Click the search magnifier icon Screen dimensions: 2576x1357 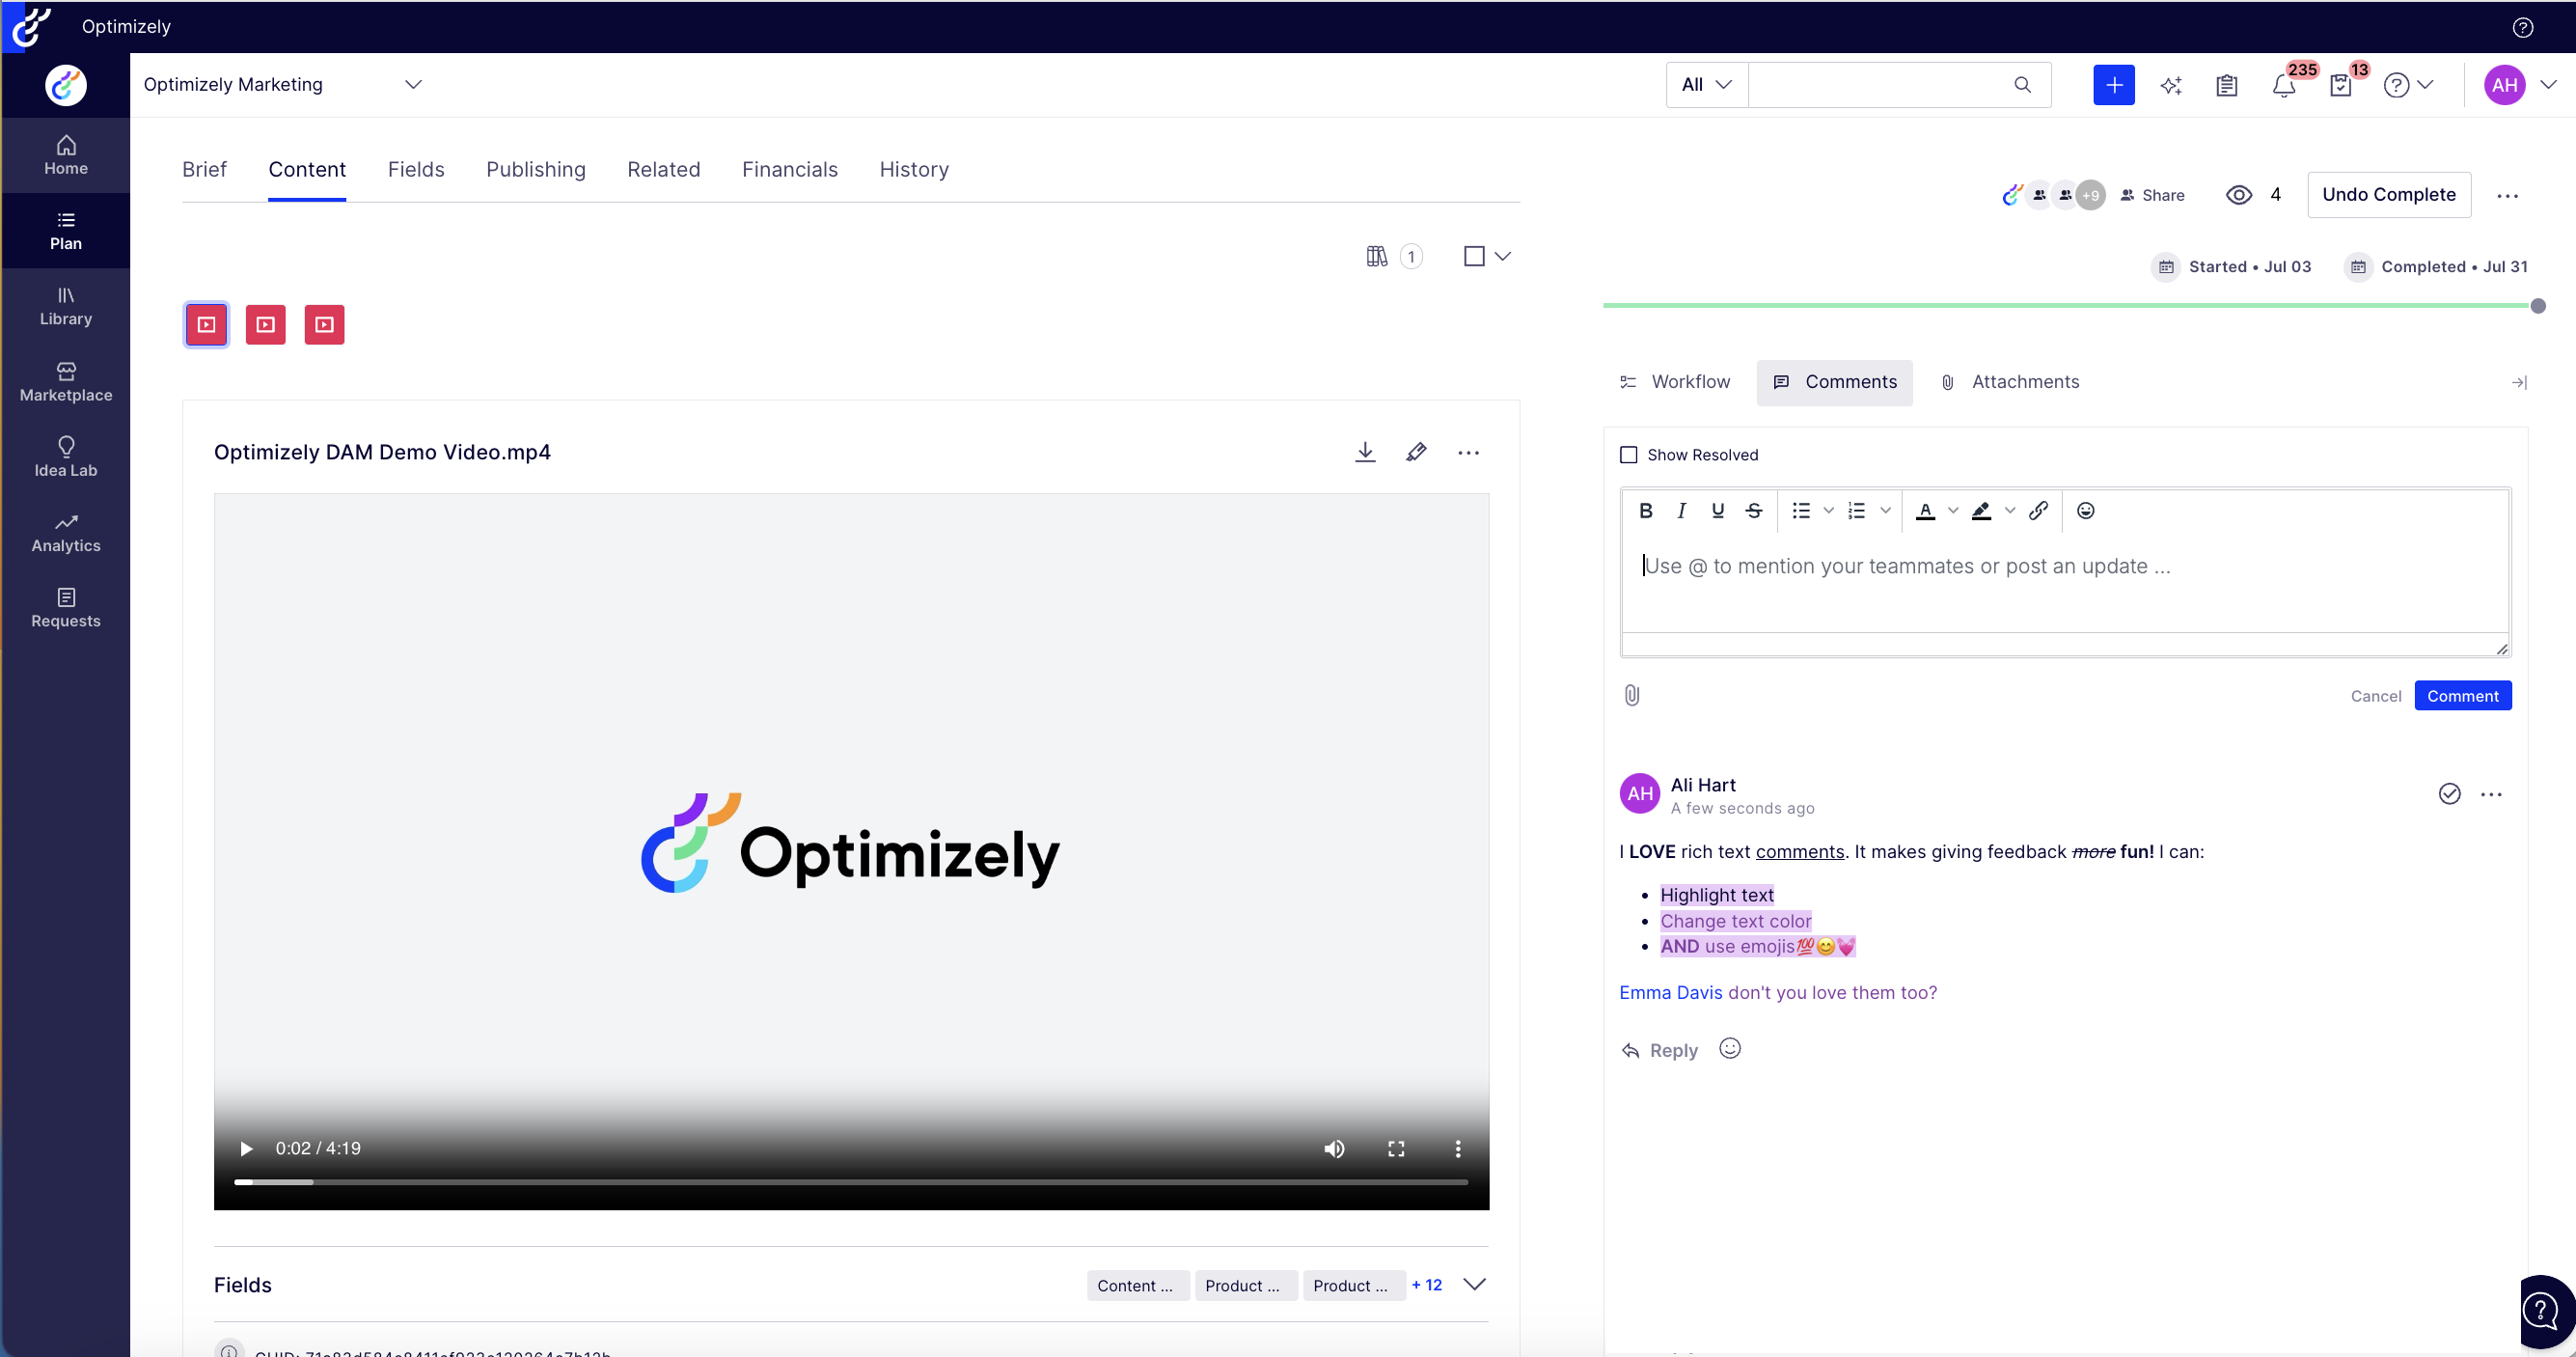(2022, 85)
